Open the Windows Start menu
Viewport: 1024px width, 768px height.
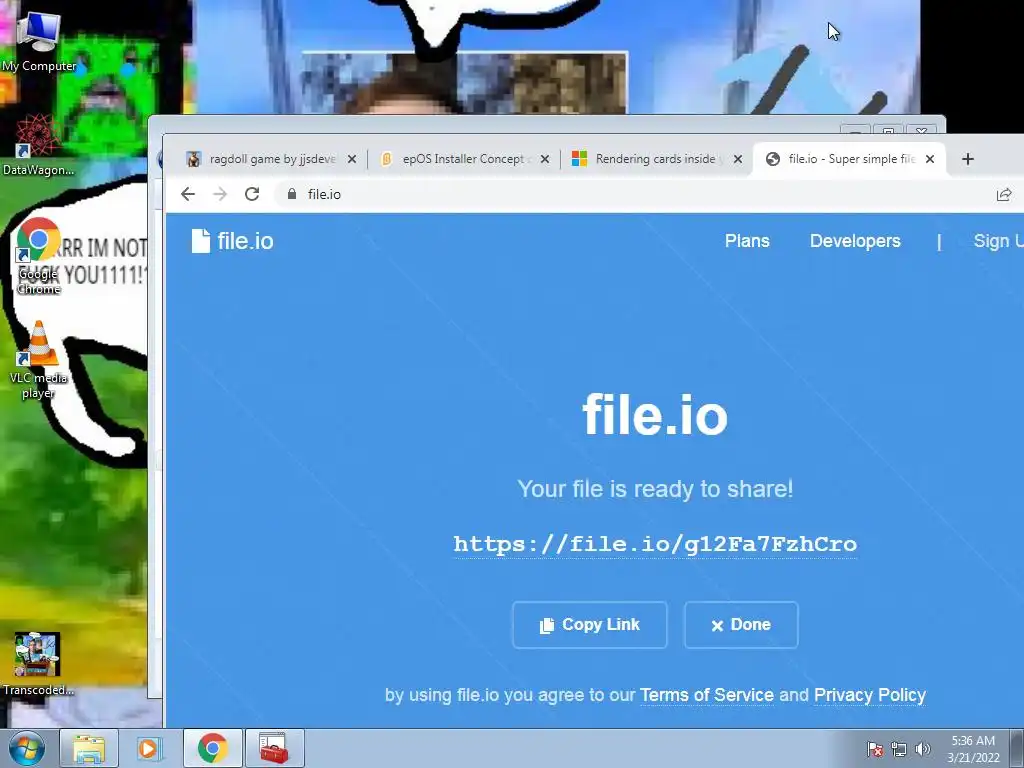[26, 748]
